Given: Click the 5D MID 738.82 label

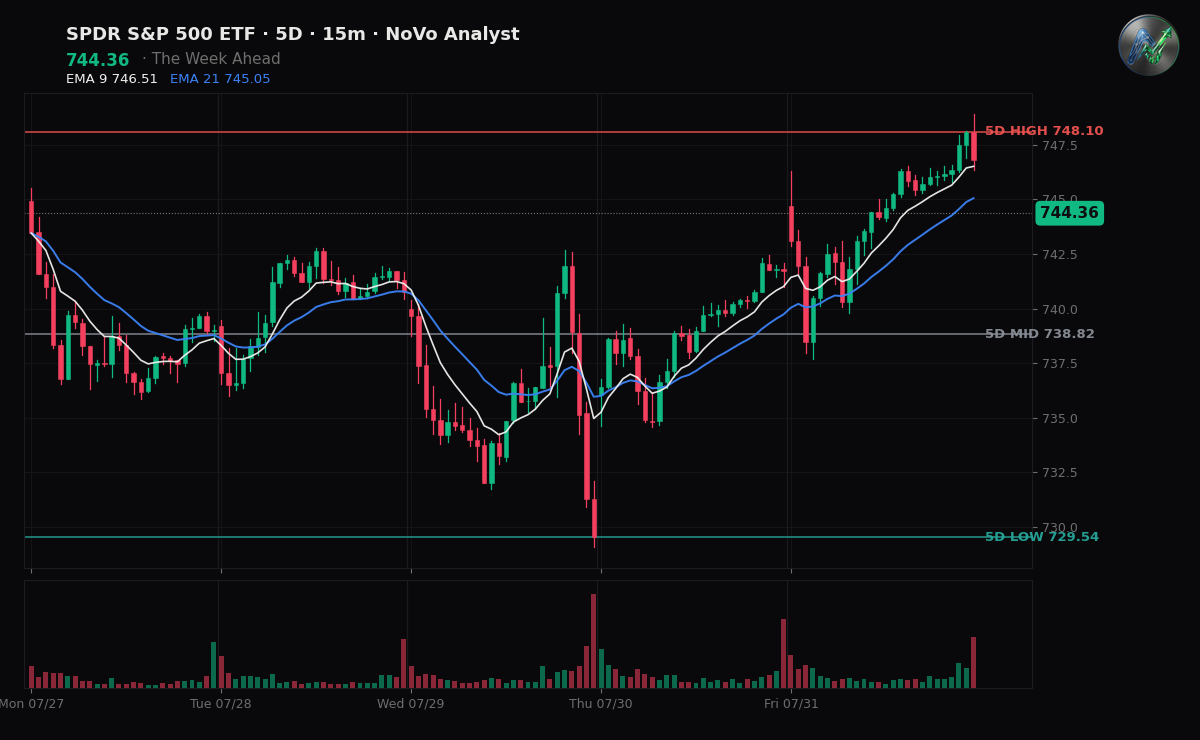Looking at the screenshot, I should click(1040, 334).
